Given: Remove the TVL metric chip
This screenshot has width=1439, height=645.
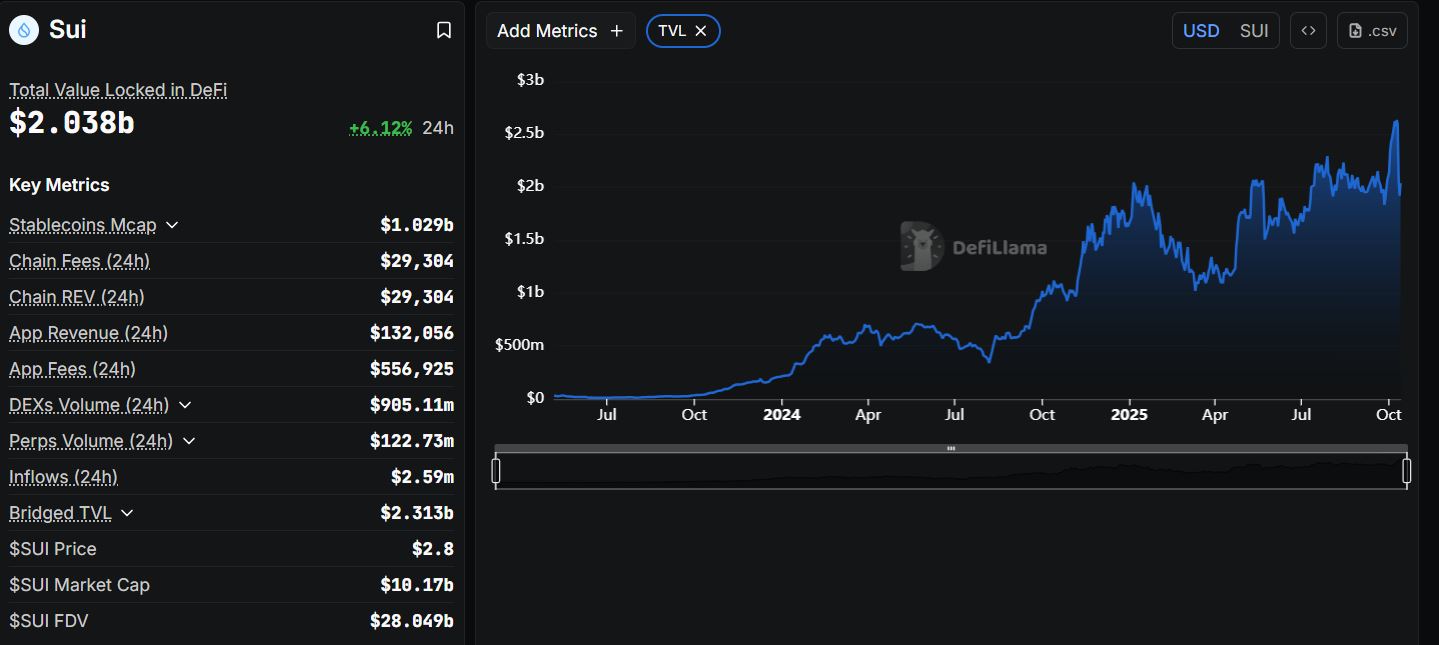Looking at the screenshot, I should pos(701,31).
